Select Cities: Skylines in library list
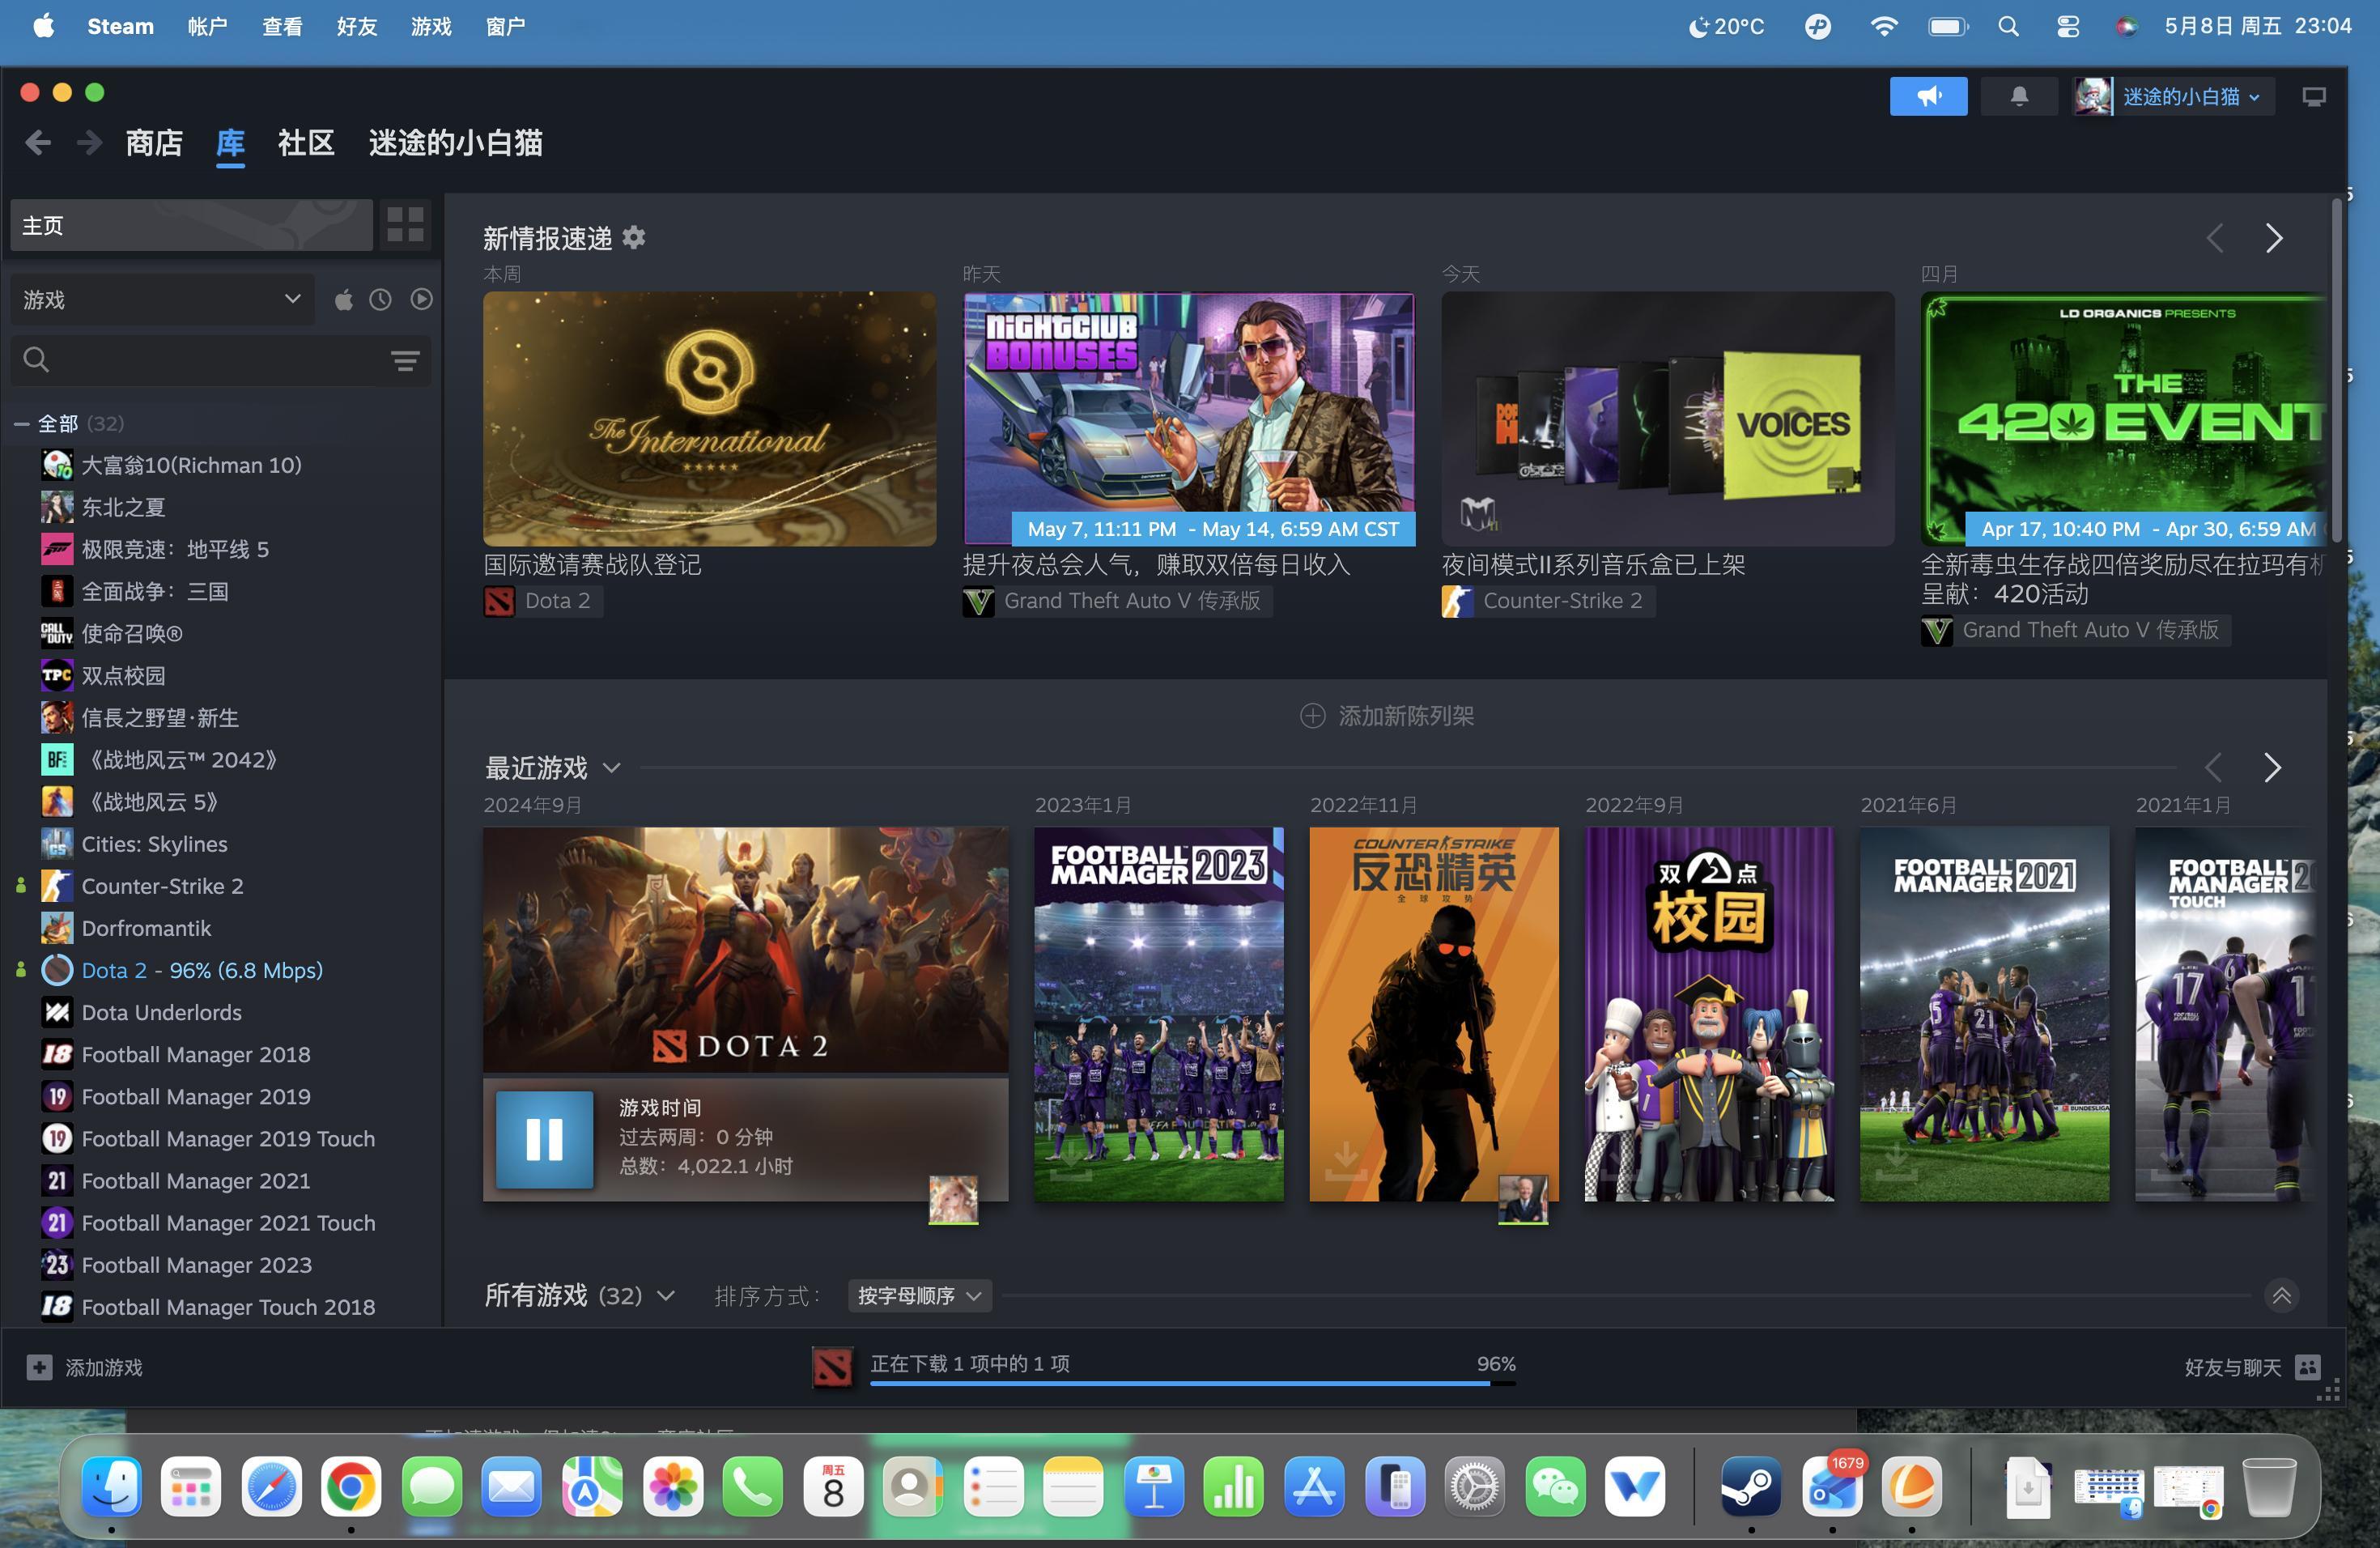The image size is (2380, 1548). click(x=154, y=844)
